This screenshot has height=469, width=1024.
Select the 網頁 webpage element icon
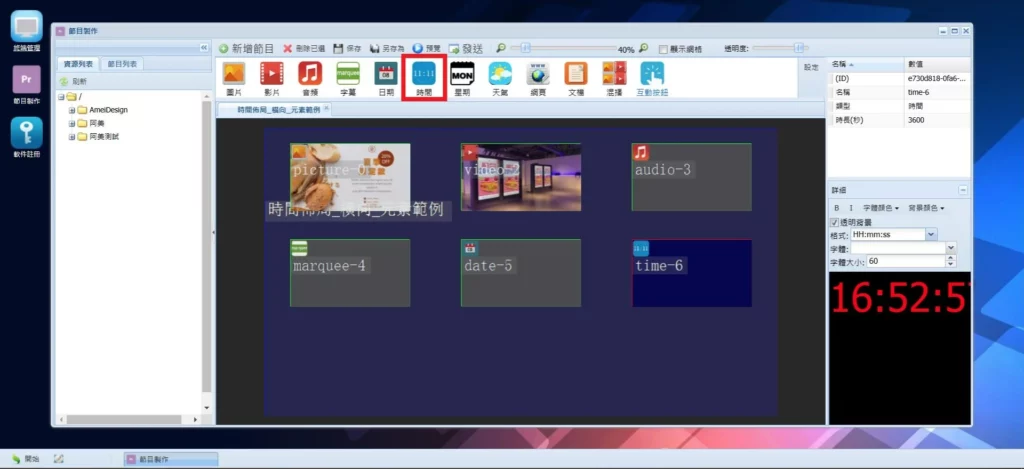pos(538,76)
